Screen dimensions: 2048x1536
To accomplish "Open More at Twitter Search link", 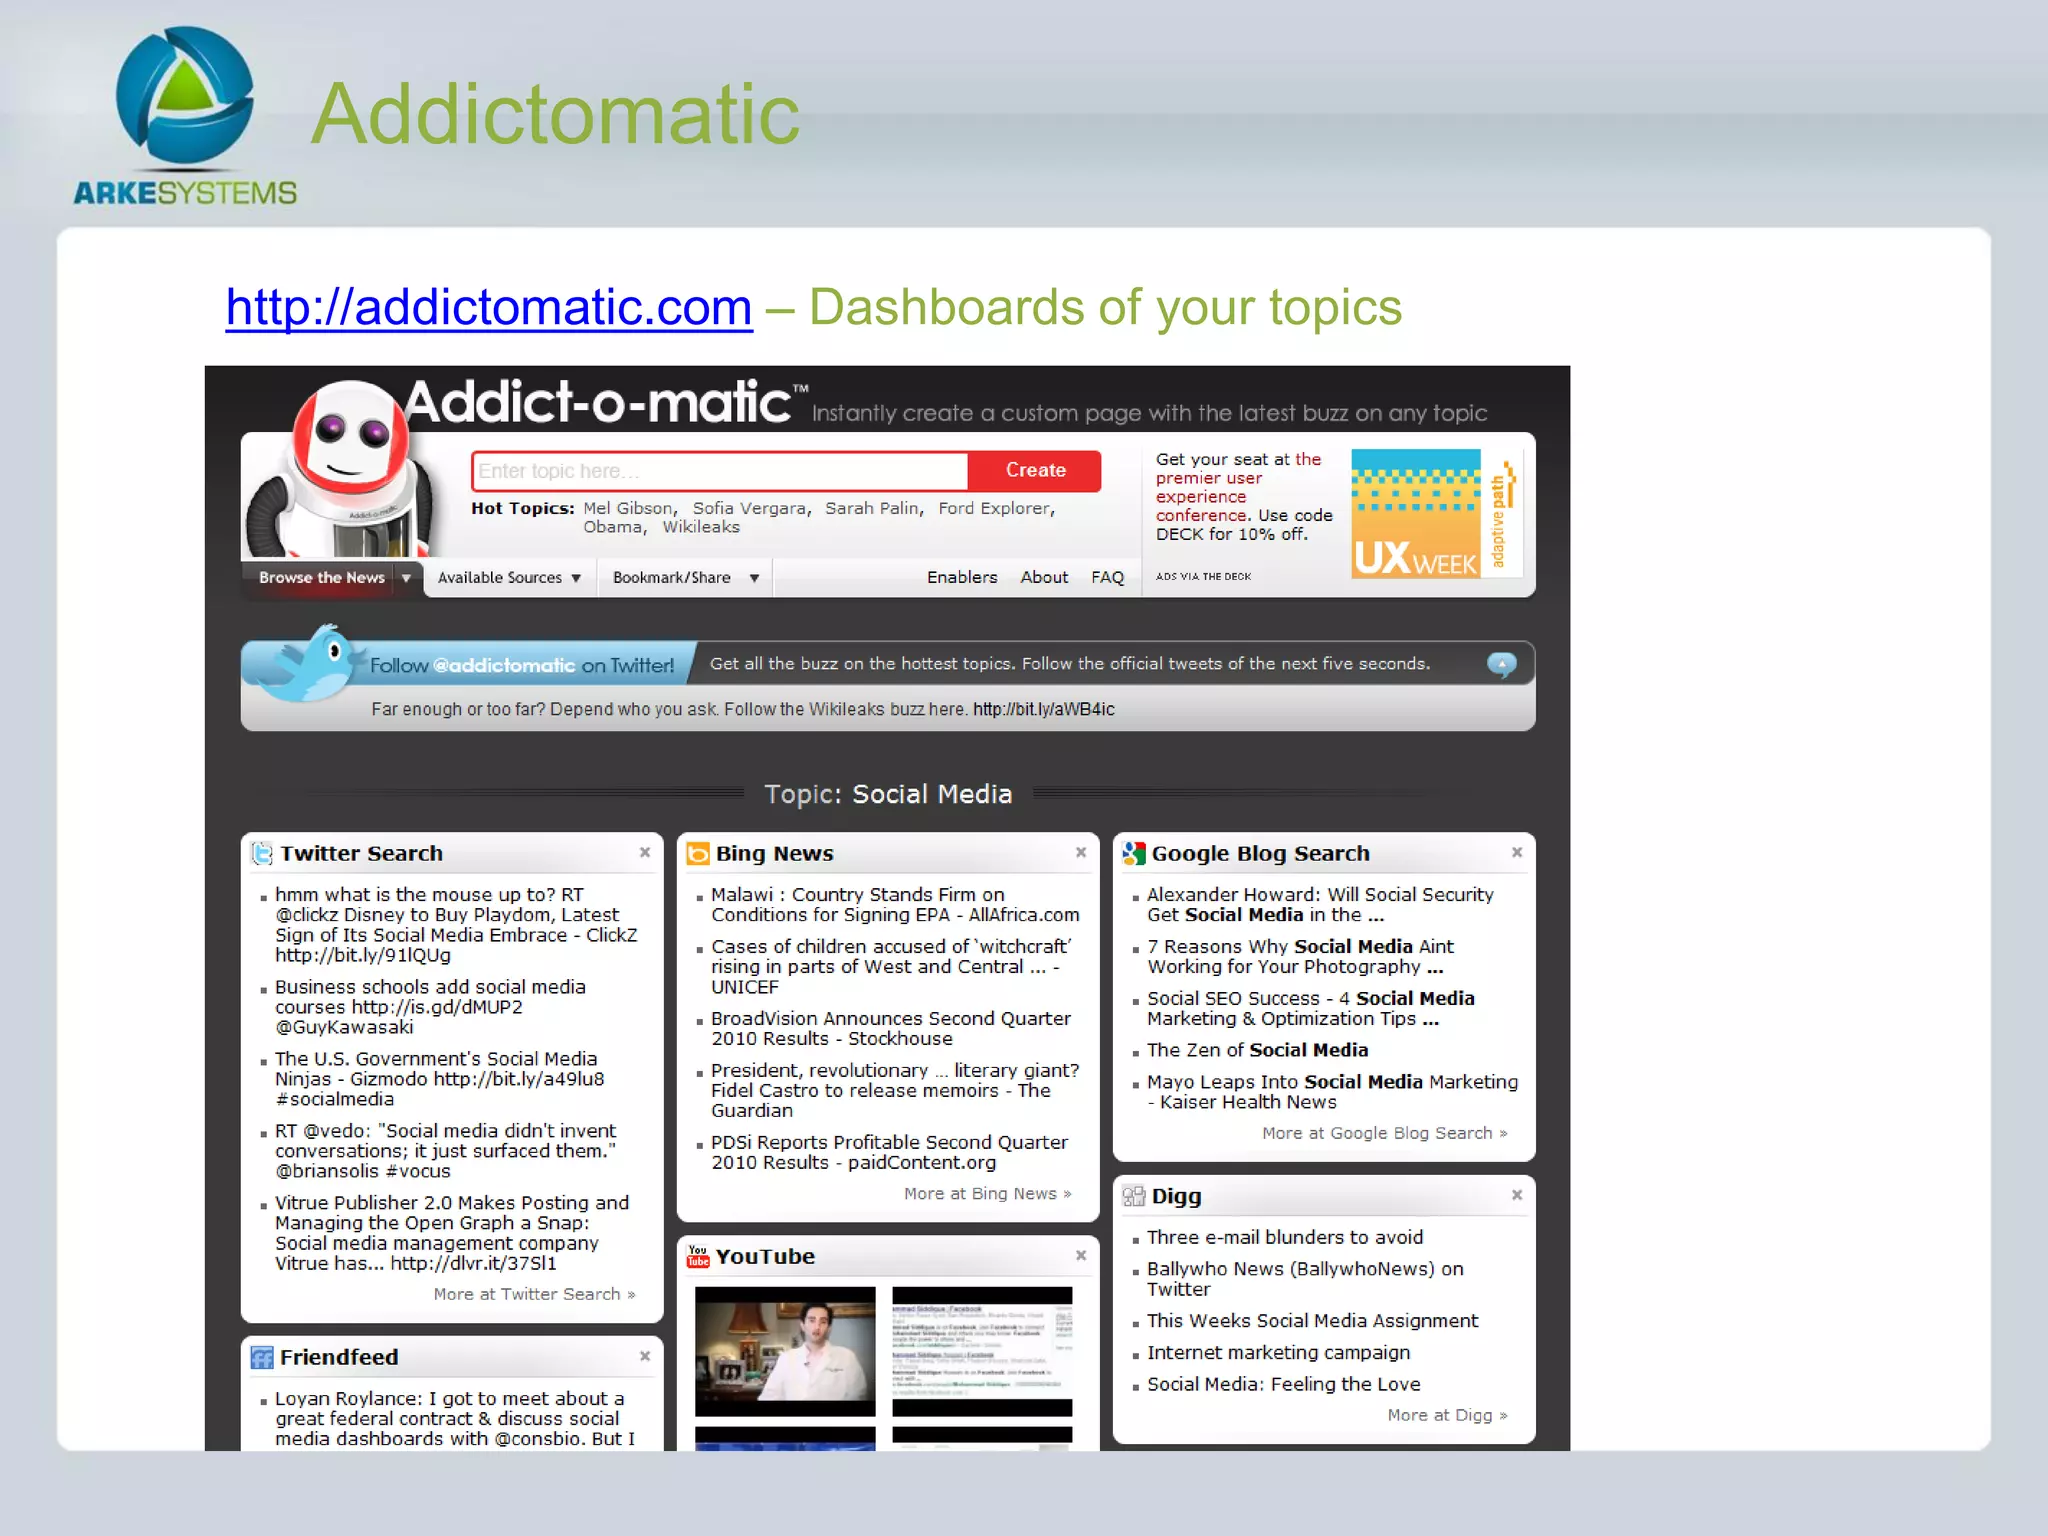I will pos(534,1294).
